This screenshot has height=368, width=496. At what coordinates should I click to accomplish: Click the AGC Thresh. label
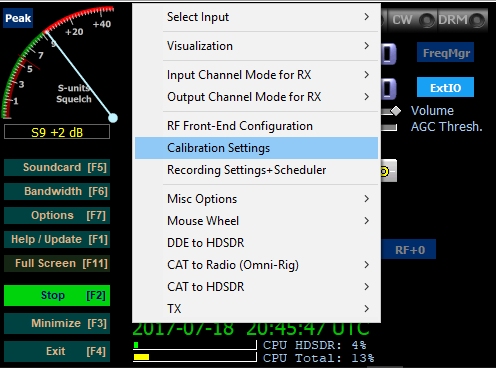[446, 127]
